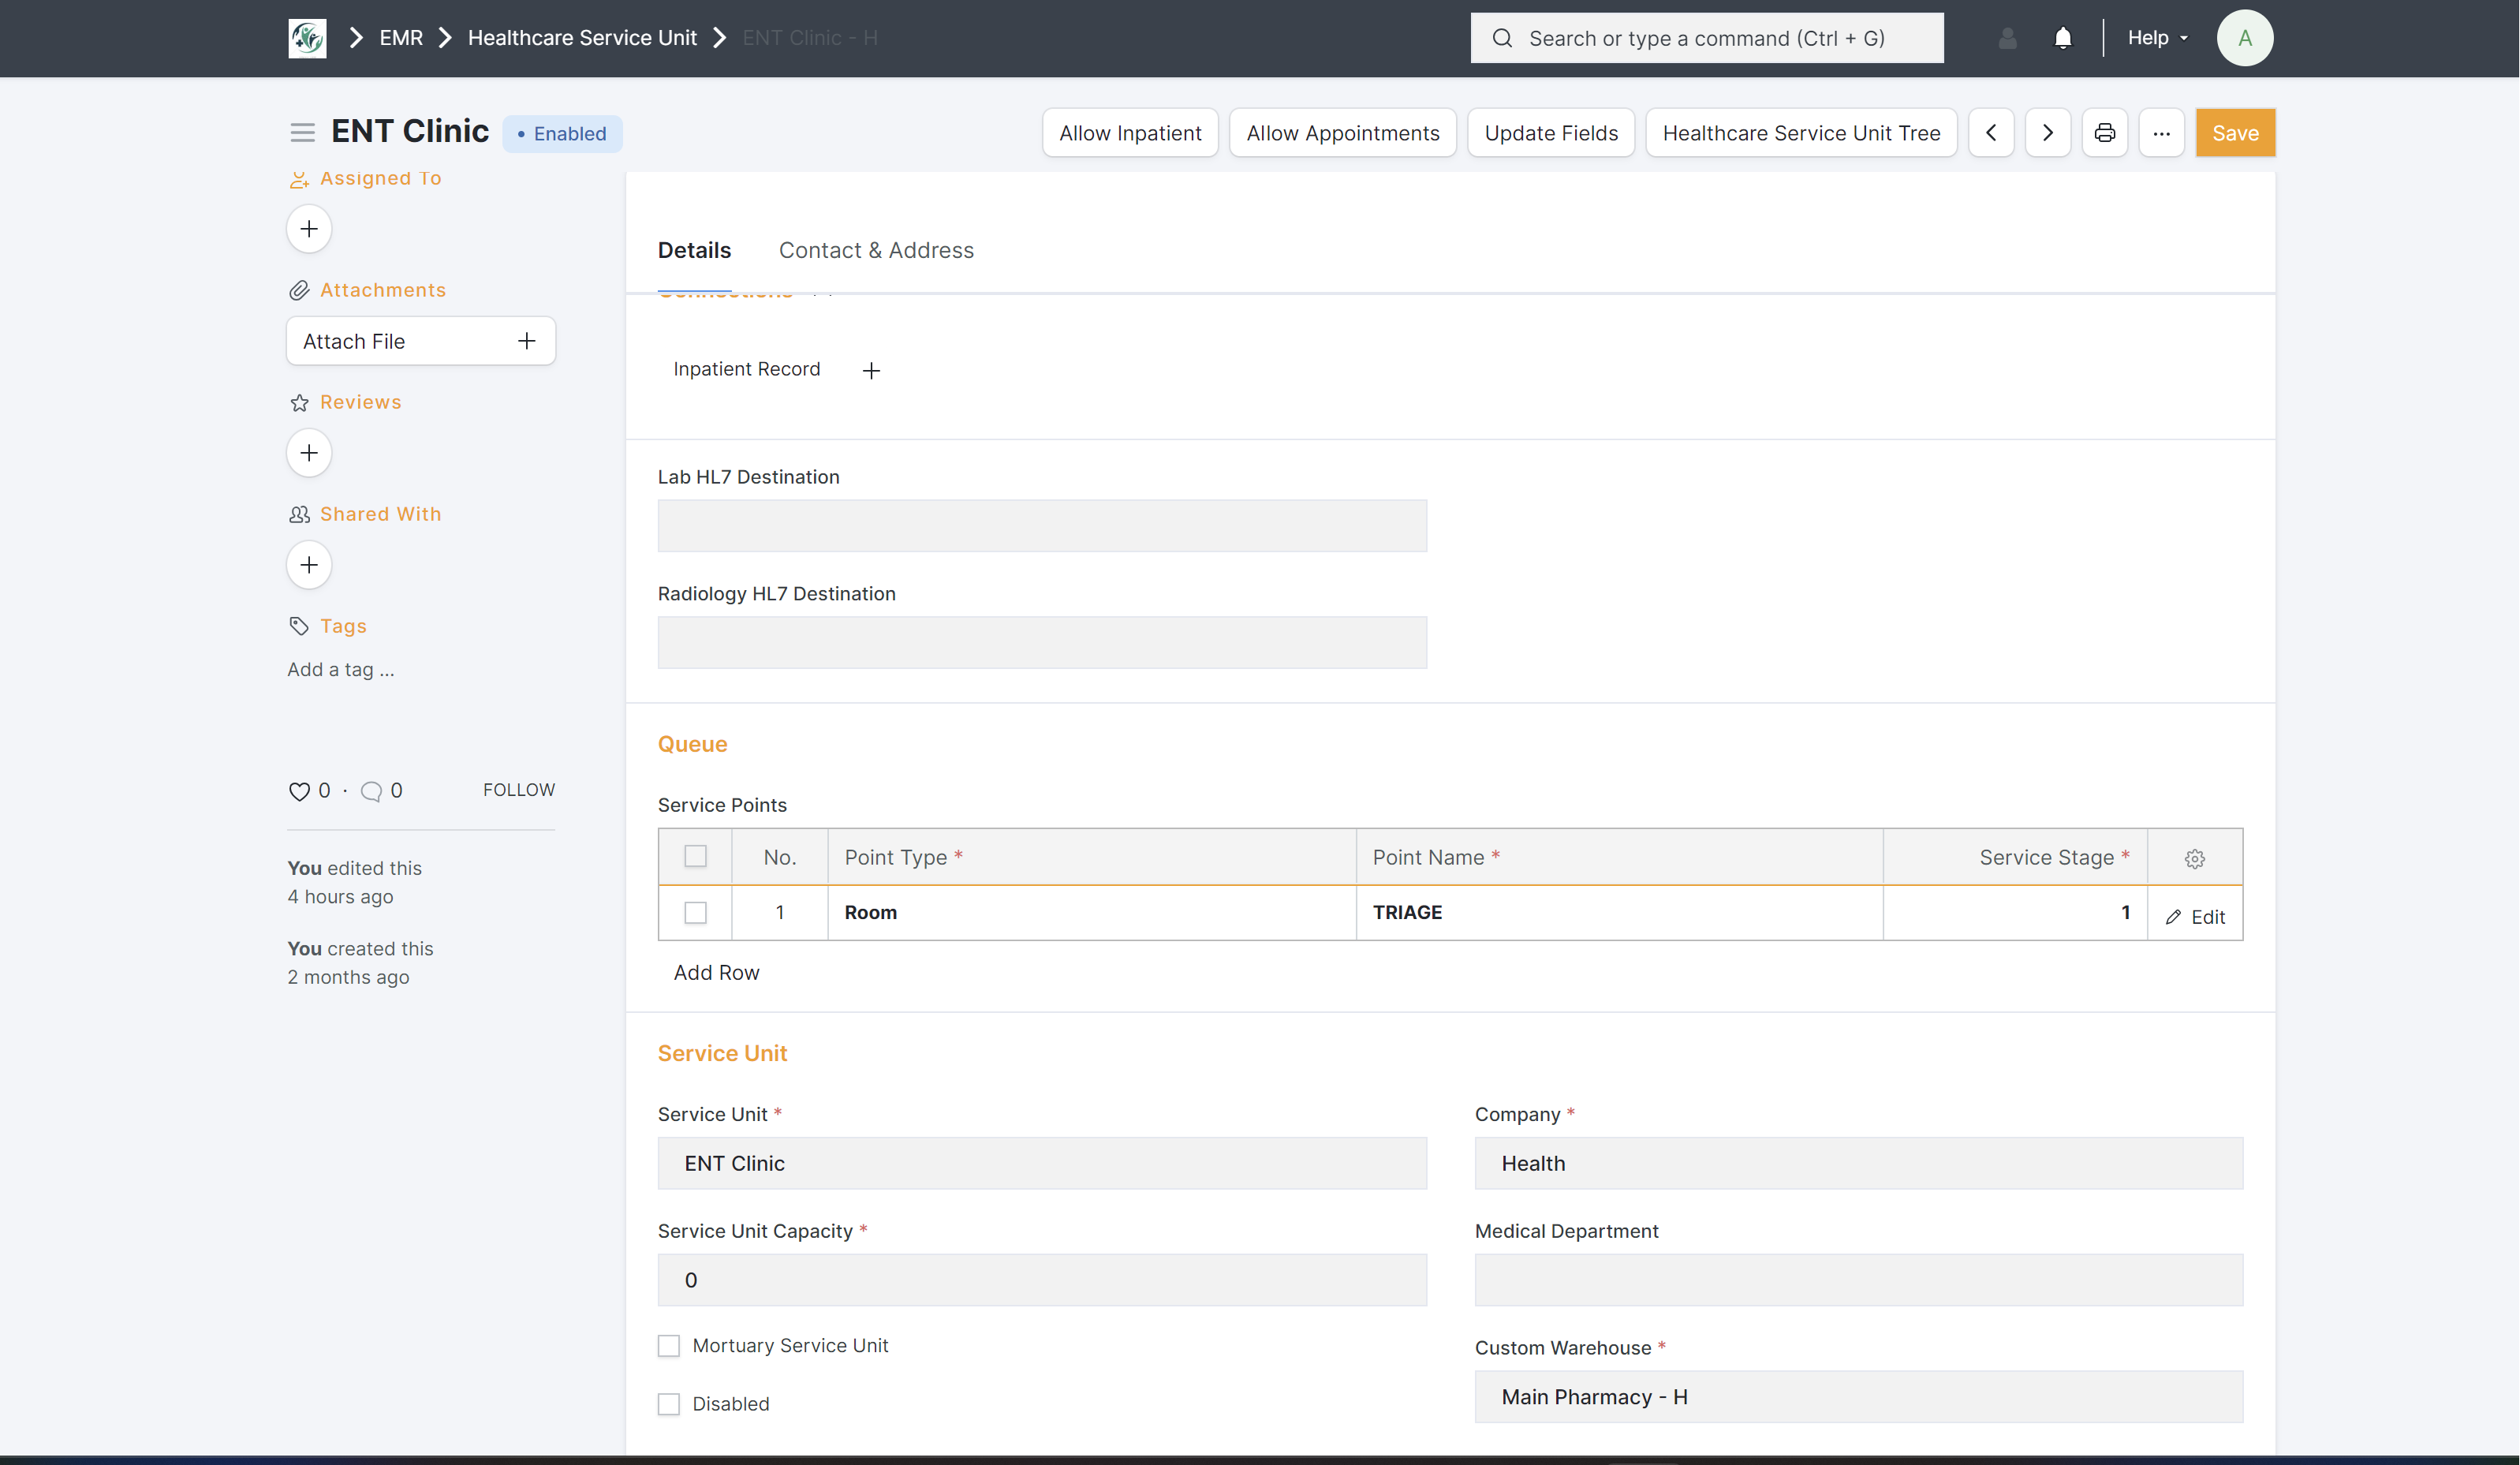
Task: Click the Save button
Action: tap(2235, 133)
